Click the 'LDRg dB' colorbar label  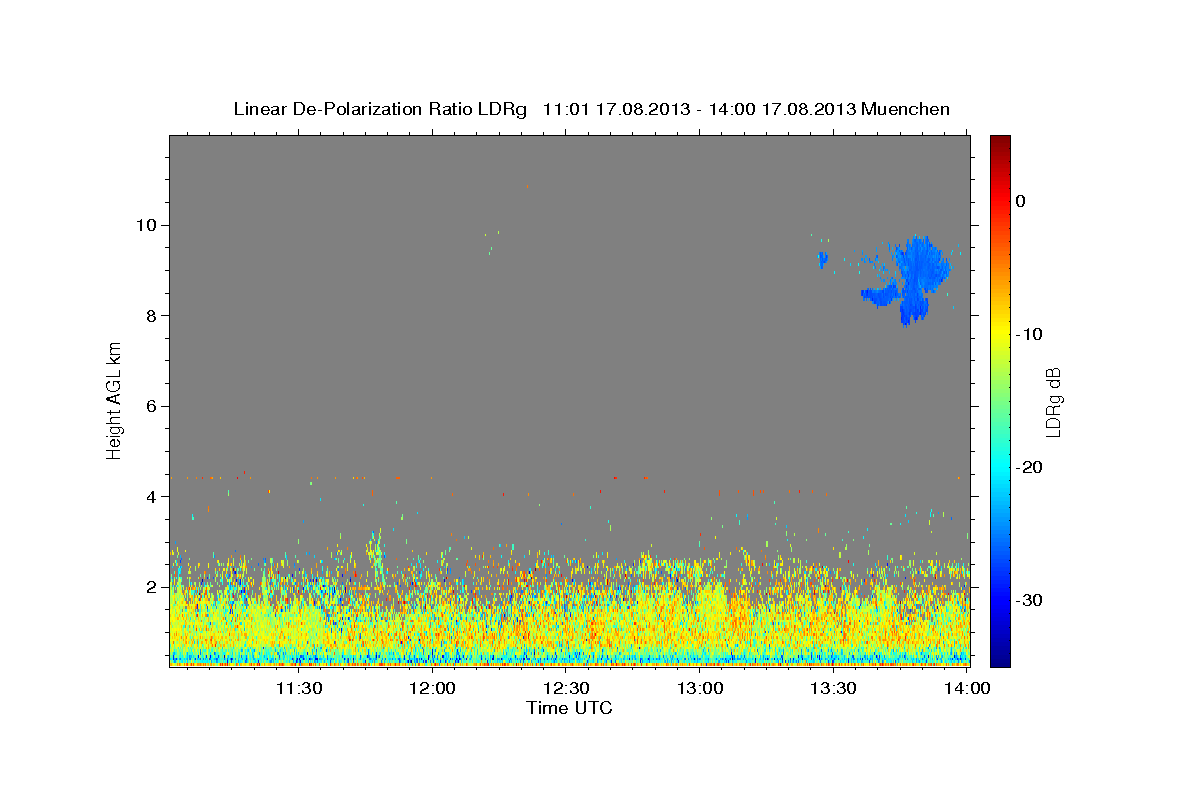click(1053, 401)
